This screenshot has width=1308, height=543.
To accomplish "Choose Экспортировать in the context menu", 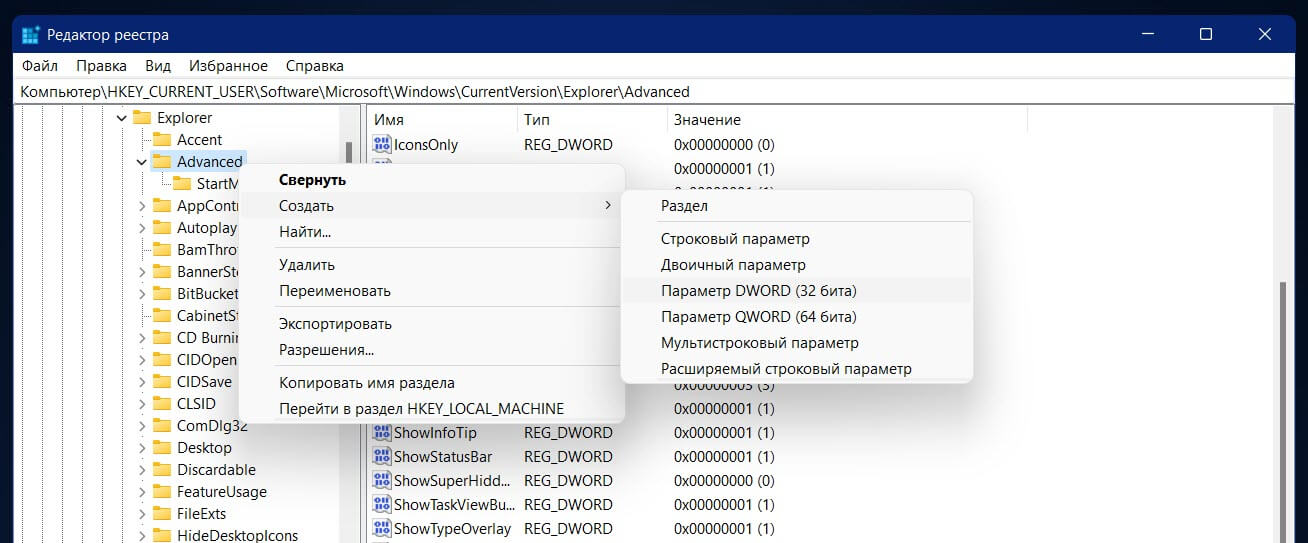I will (x=432, y=324).
